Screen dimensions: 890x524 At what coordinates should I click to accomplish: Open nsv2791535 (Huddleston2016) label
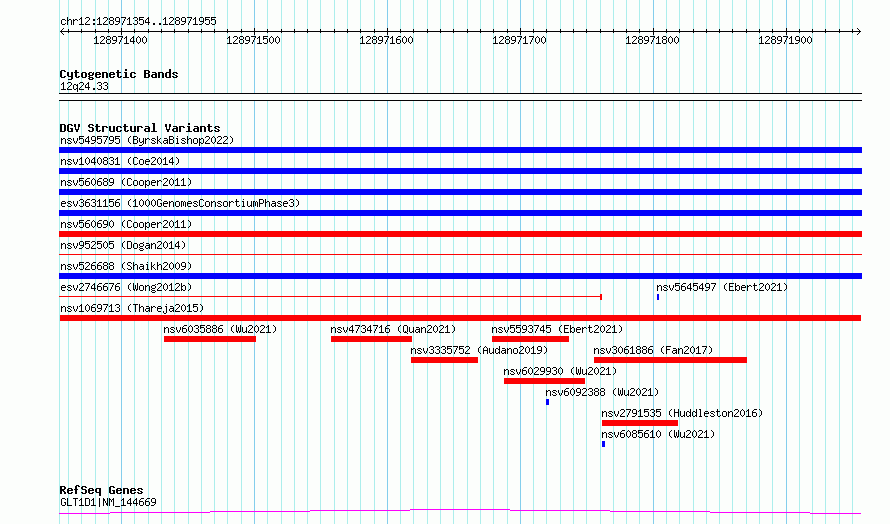point(682,413)
